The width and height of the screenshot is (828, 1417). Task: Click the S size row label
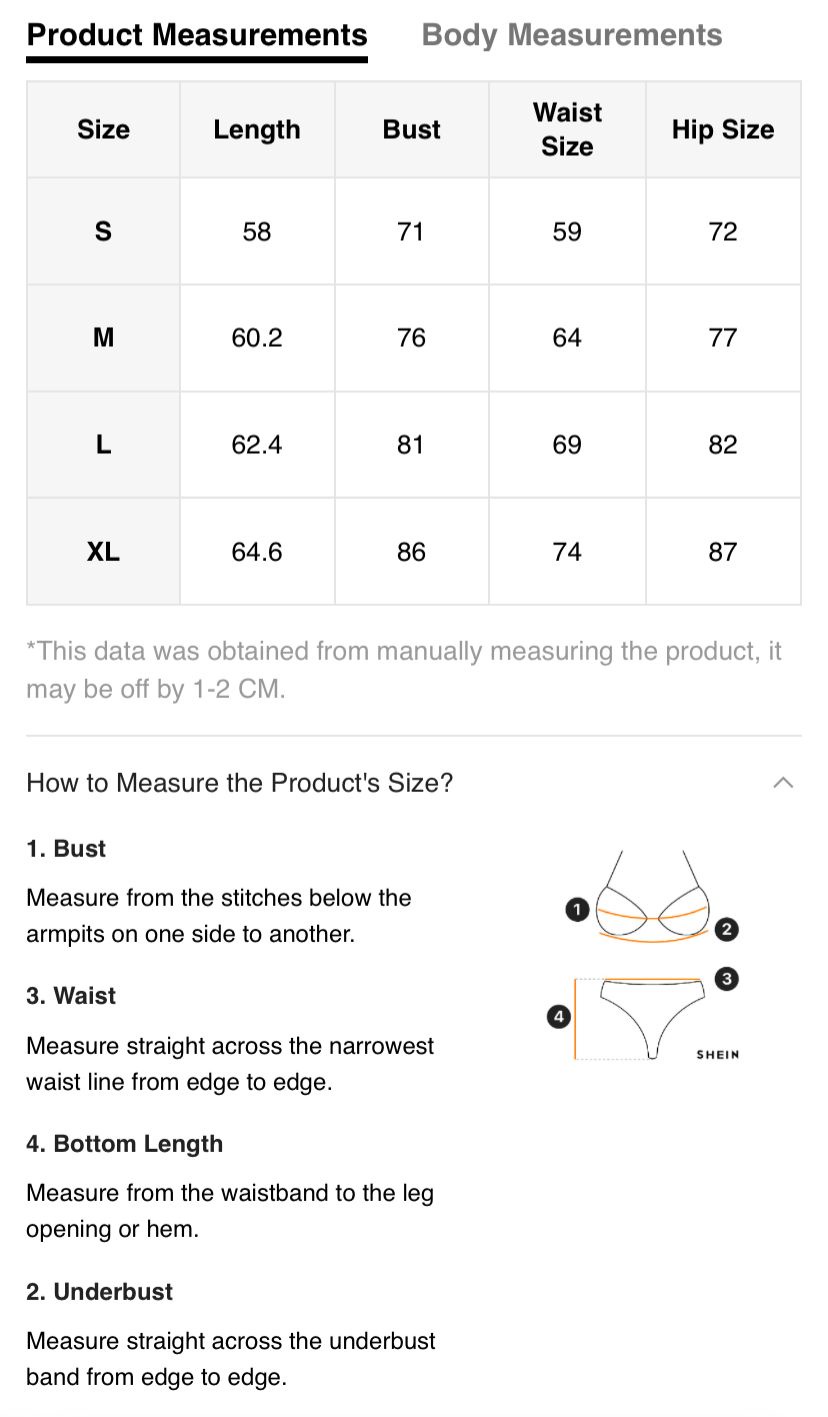coord(103,232)
